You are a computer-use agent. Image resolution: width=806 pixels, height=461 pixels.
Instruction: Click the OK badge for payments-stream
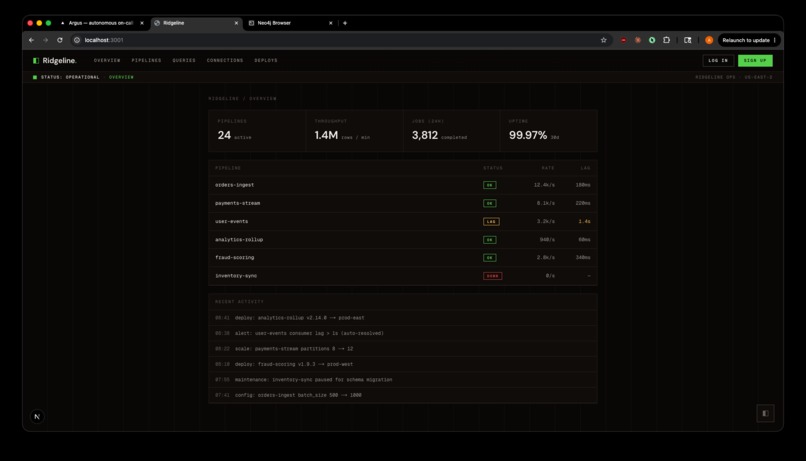489,203
